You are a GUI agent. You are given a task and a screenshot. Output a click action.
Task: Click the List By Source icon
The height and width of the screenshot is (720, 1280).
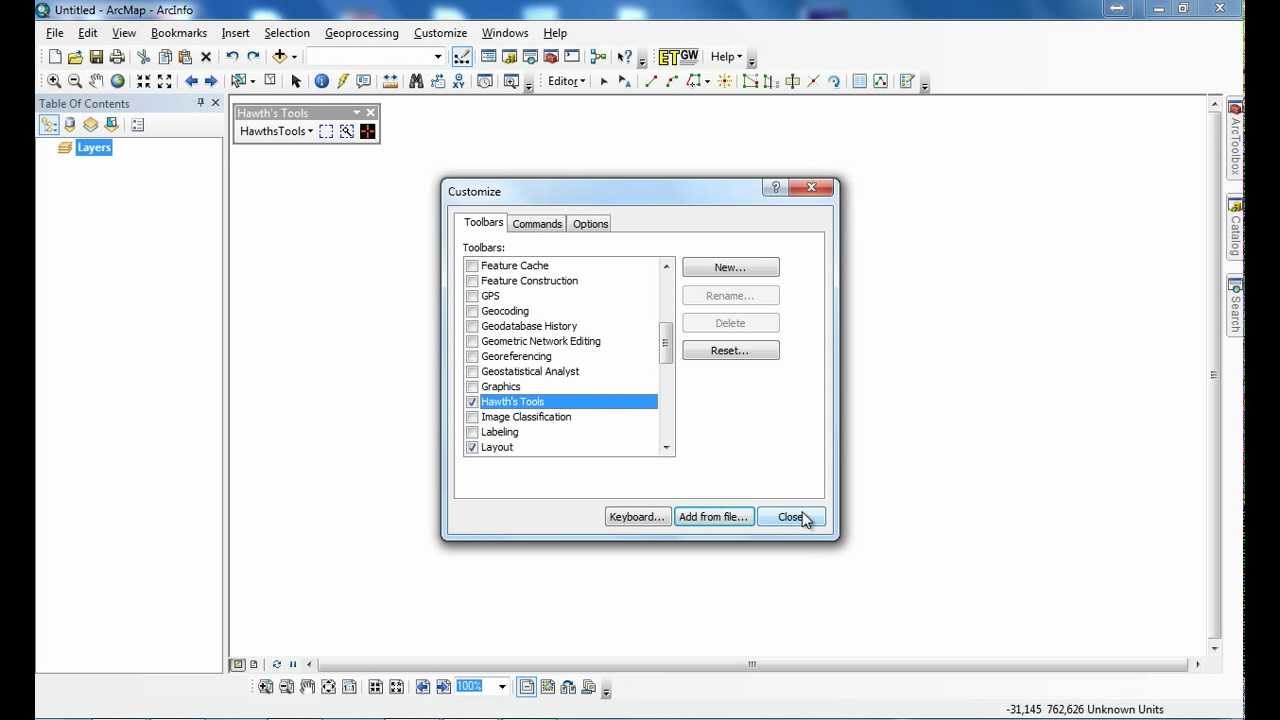(69, 125)
